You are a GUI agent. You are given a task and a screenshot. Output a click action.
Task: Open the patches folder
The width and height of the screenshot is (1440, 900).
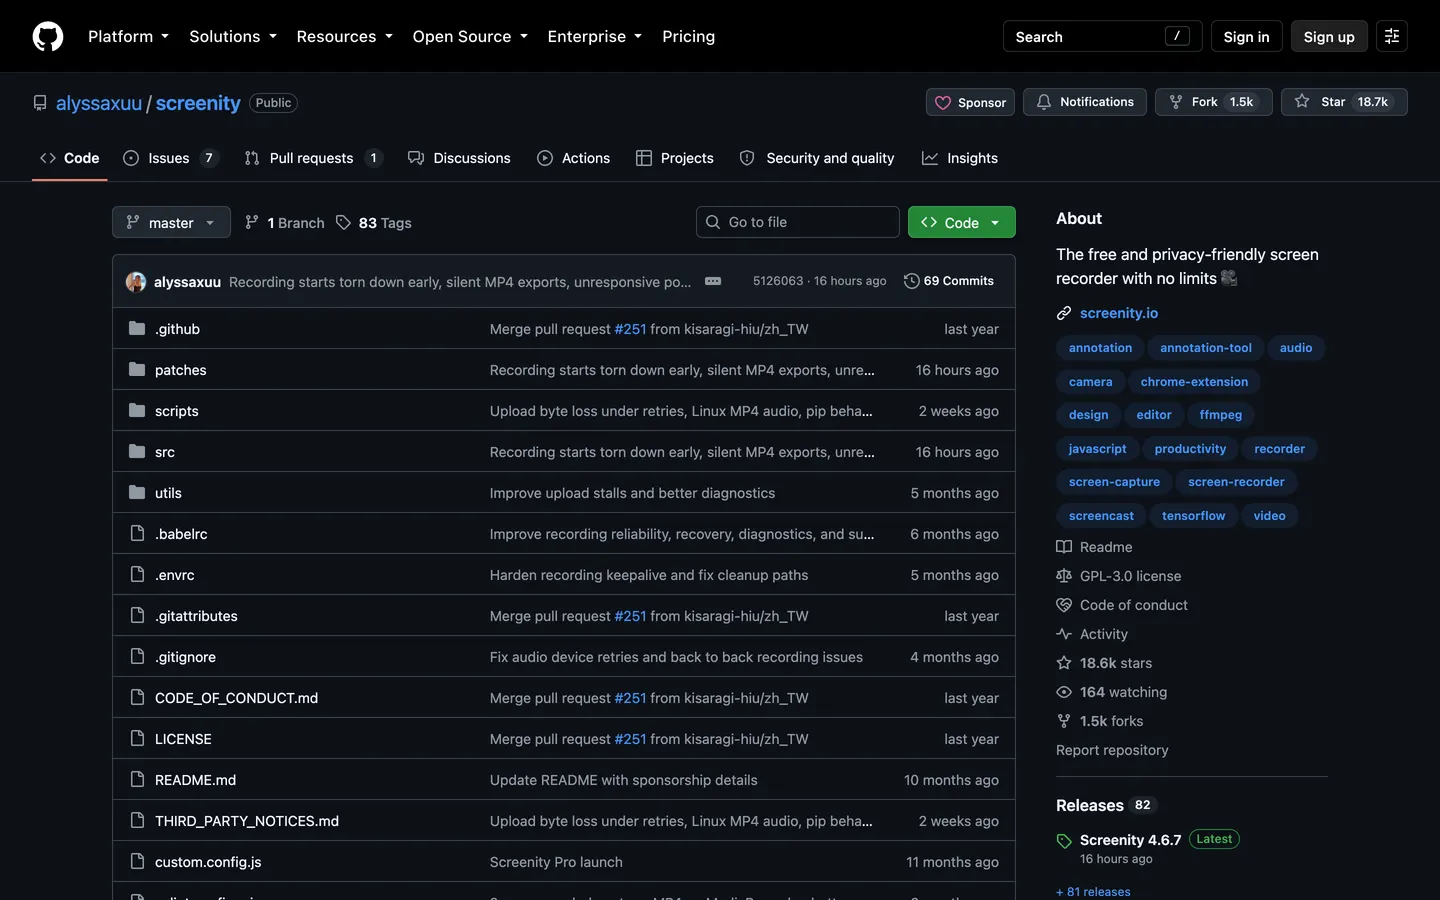[181, 370]
